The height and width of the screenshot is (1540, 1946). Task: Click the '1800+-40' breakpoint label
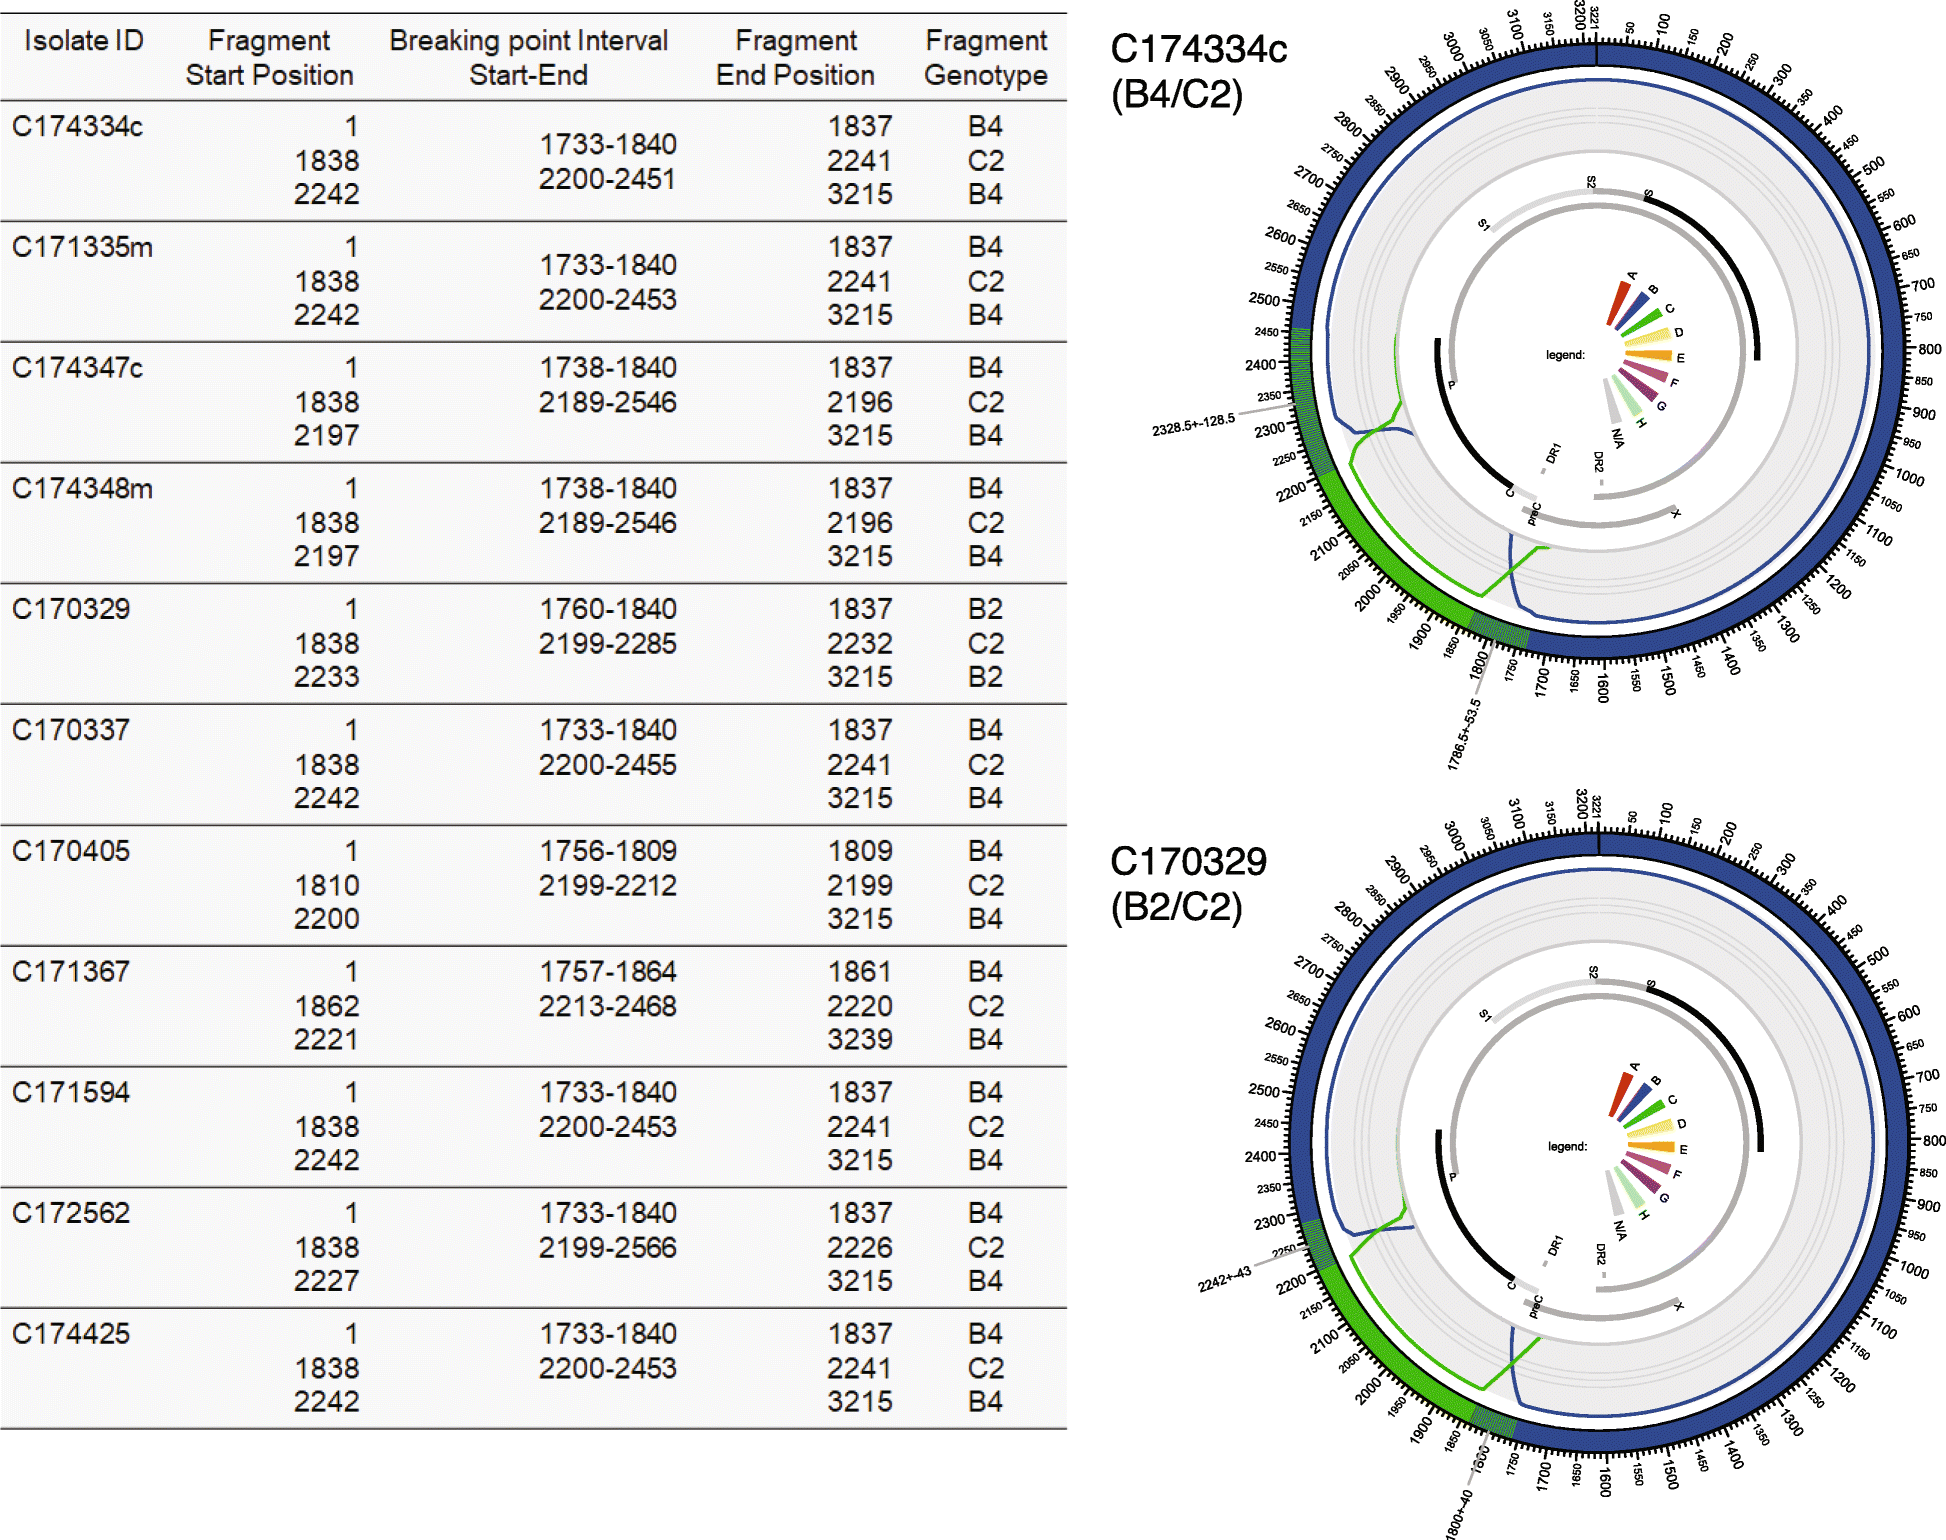1459,1514
